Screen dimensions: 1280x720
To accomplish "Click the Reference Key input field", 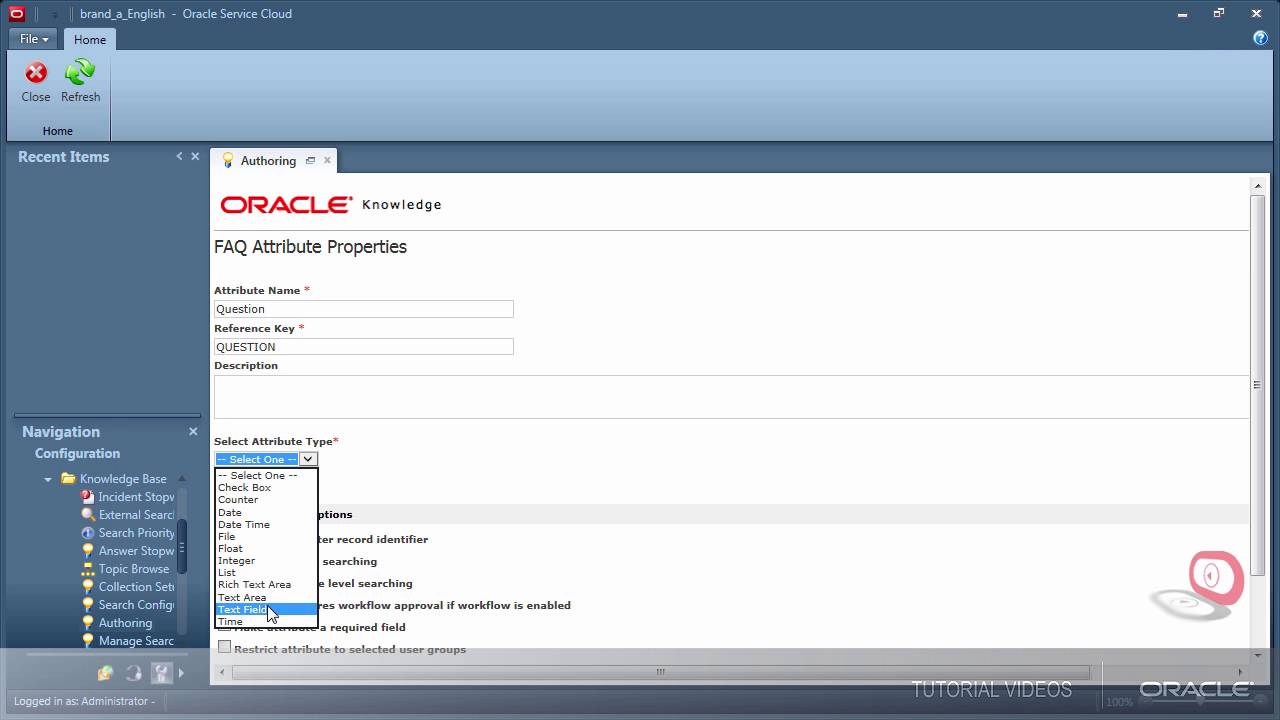I will (363, 347).
